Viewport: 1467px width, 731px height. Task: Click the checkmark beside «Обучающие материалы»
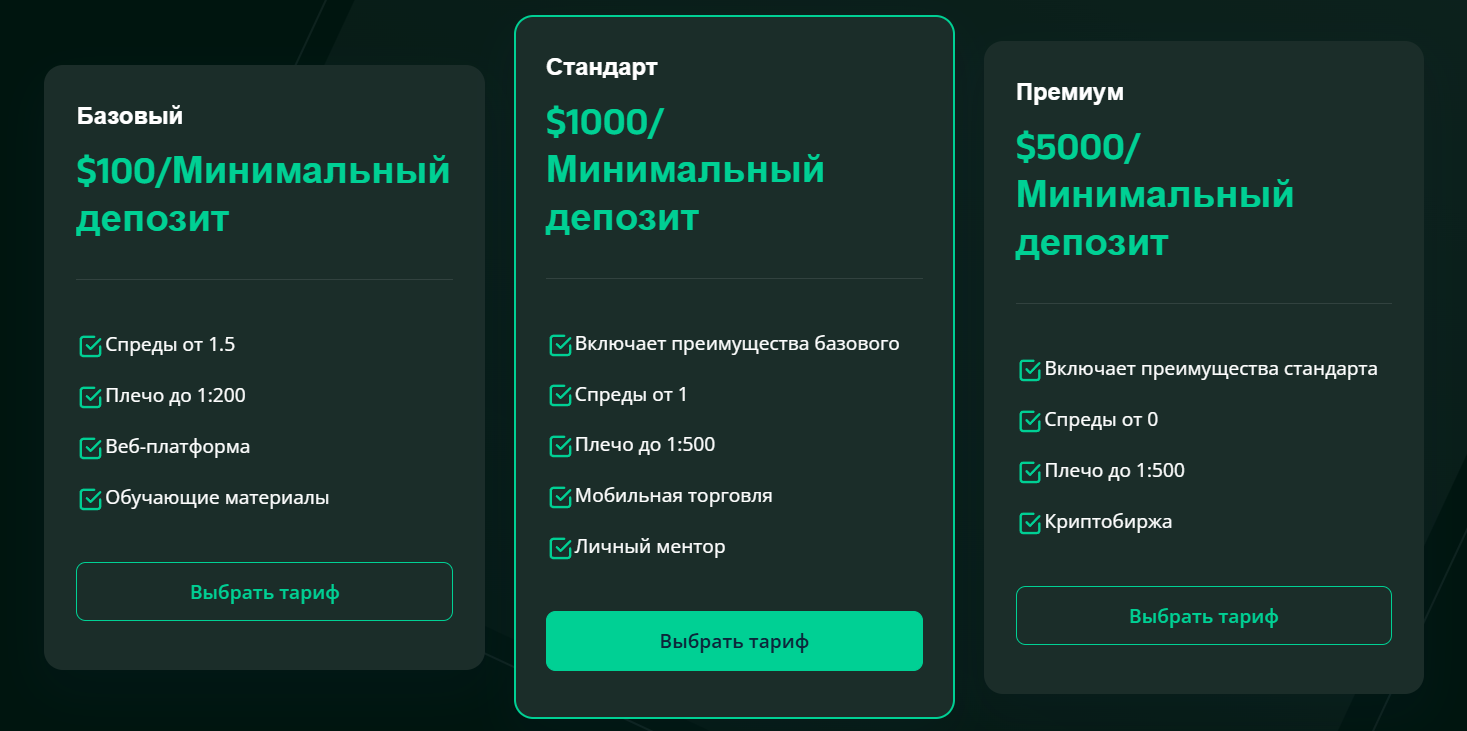tap(89, 497)
